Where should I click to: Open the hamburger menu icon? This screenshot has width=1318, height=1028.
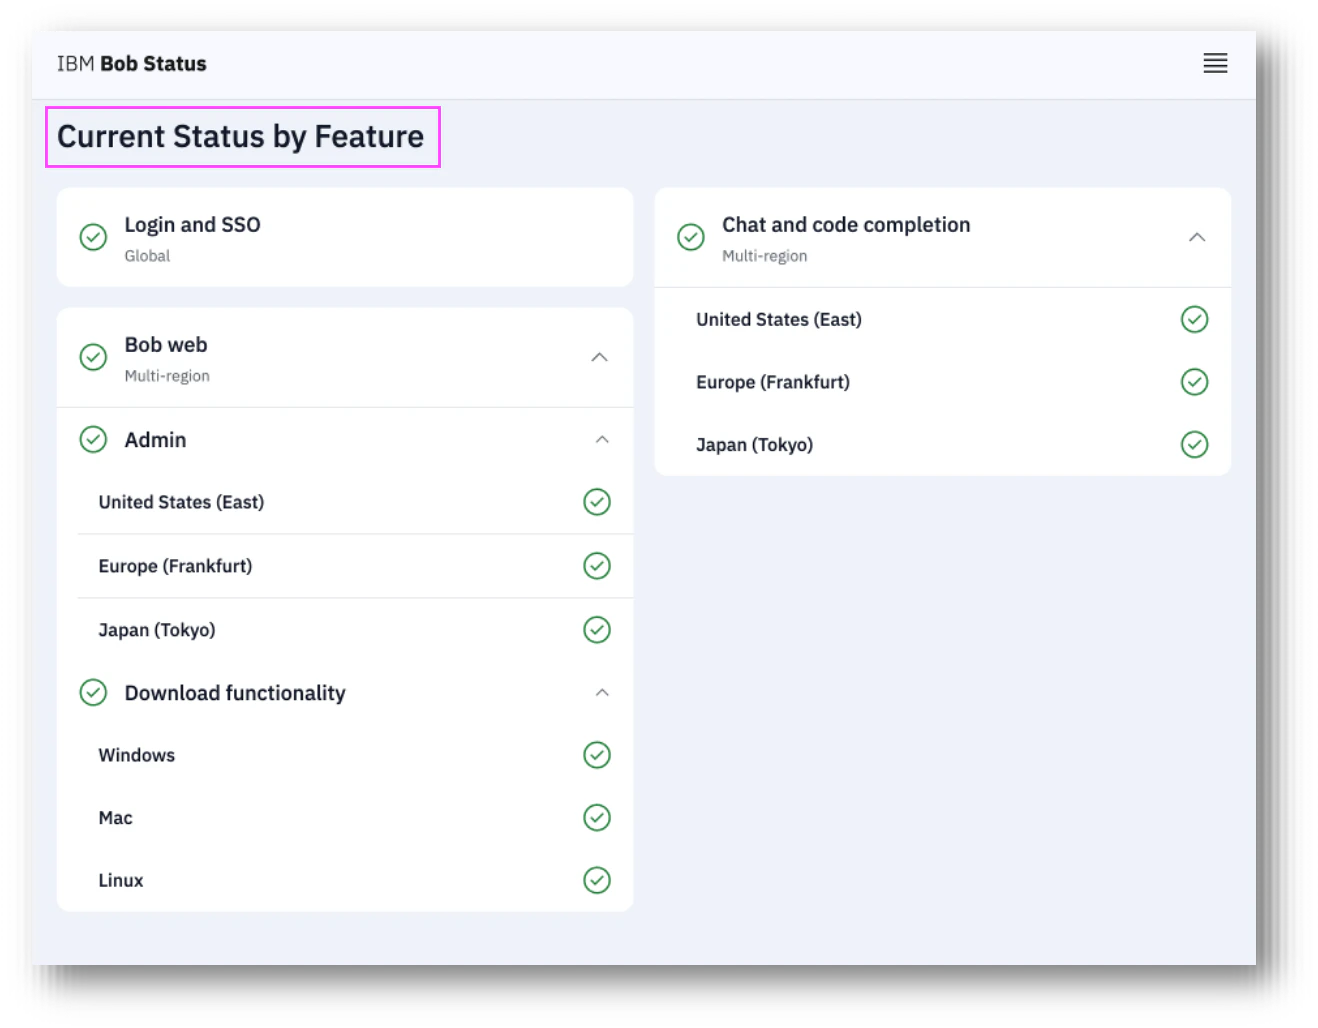pos(1215,63)
